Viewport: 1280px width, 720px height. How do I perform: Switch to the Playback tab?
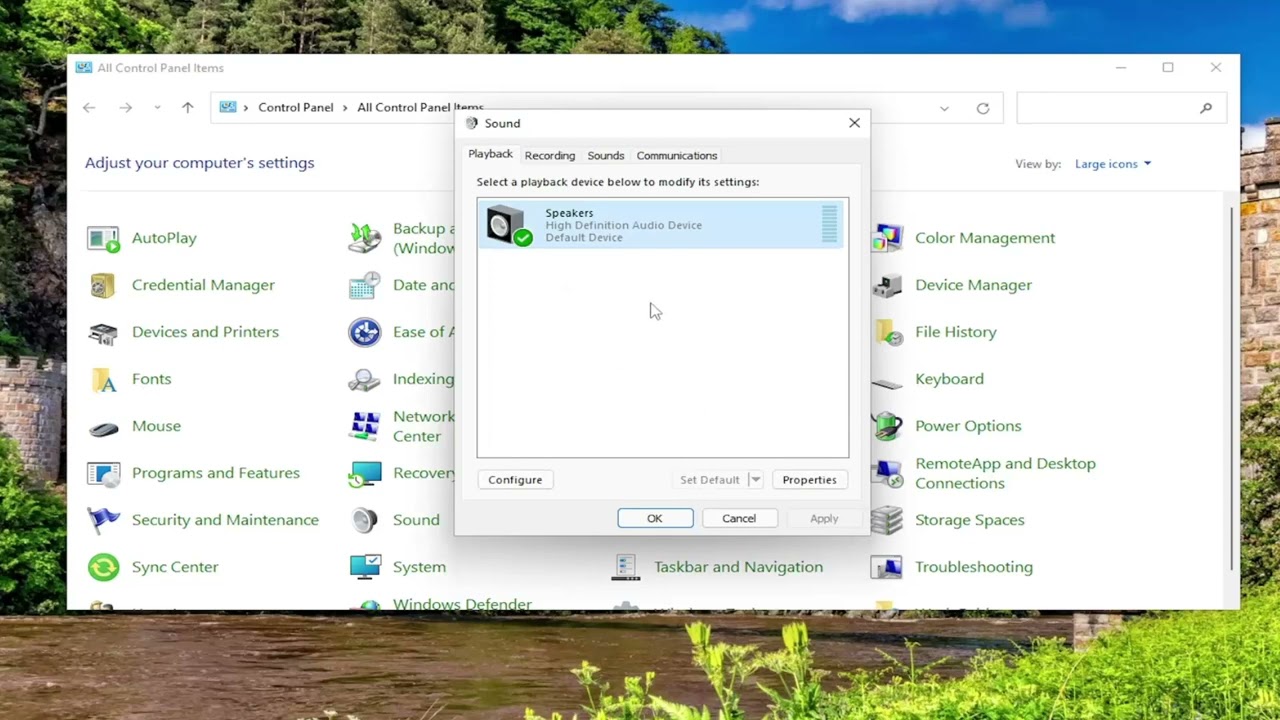pyautogui.click(x=490, y=154)
